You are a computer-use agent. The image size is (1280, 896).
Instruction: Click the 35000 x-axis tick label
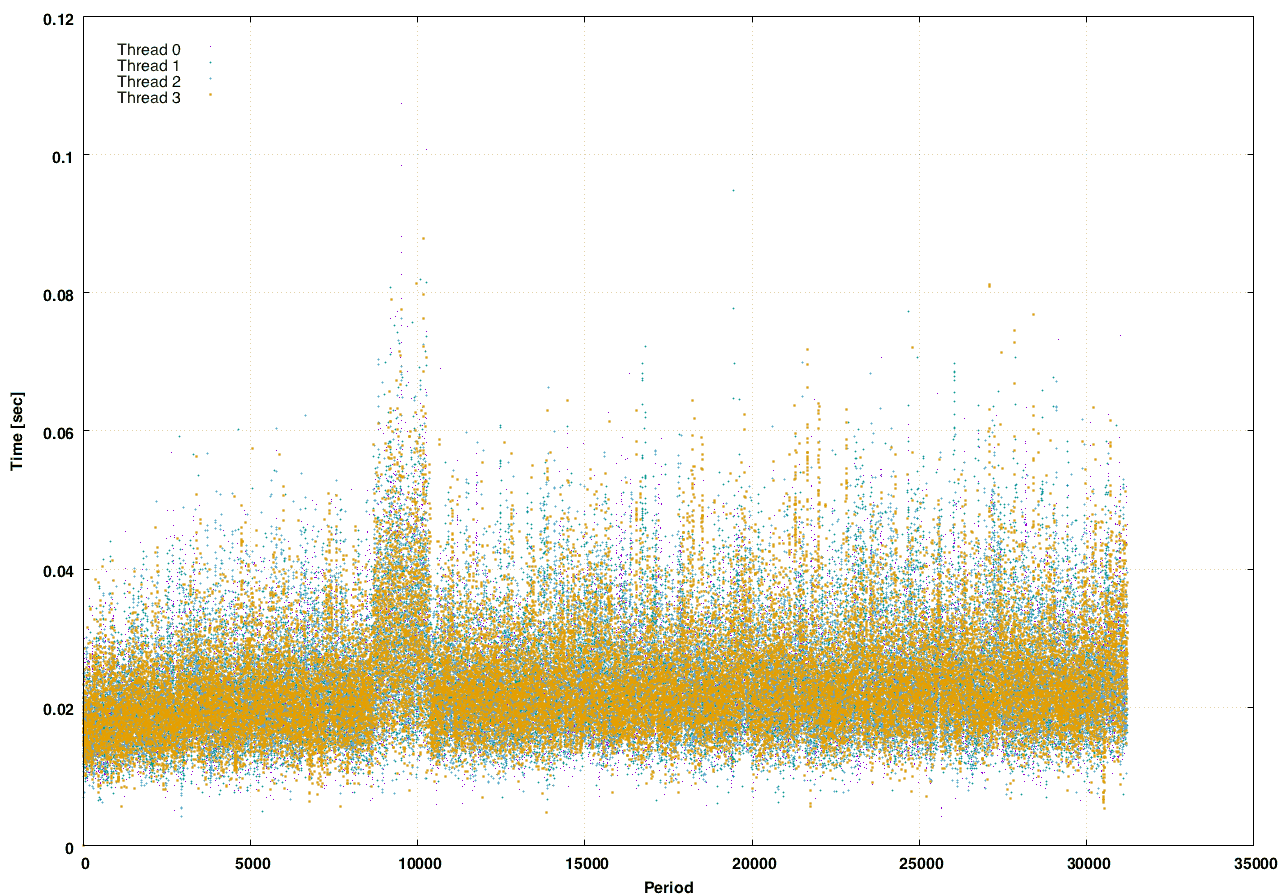(1253, 864)
